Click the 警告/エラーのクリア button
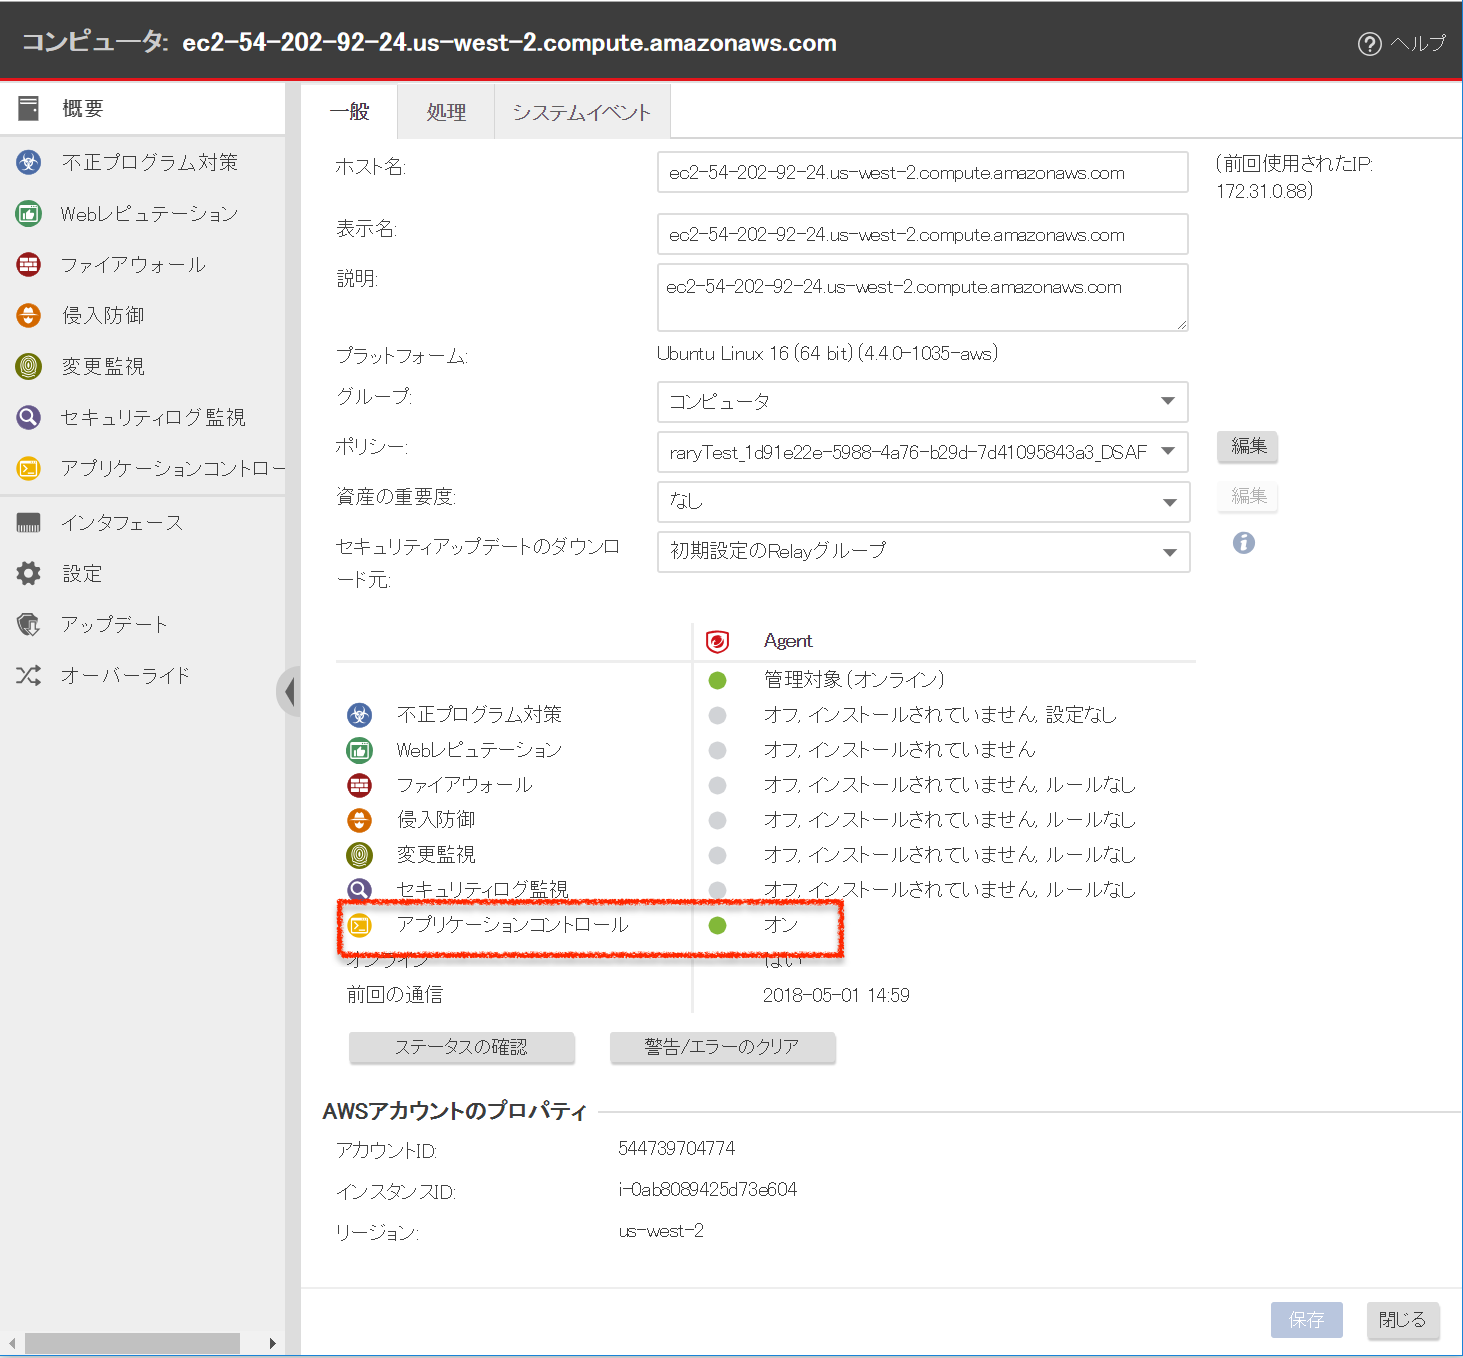 point(722,1047)
